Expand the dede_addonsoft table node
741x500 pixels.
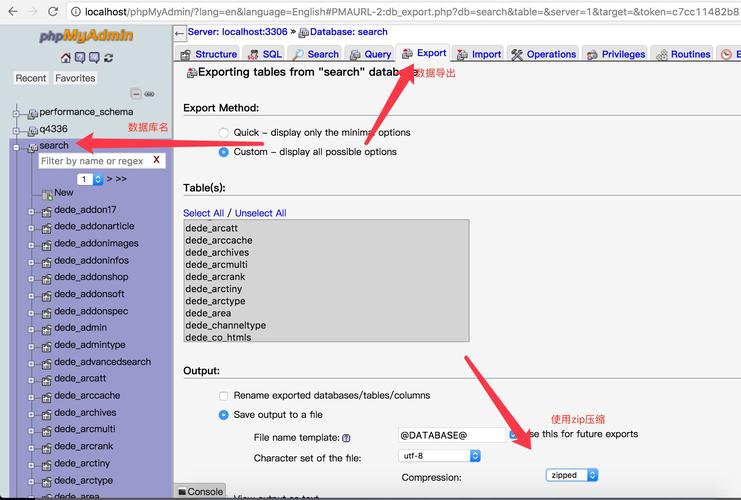pyautogui.click(x=31, y=296)
